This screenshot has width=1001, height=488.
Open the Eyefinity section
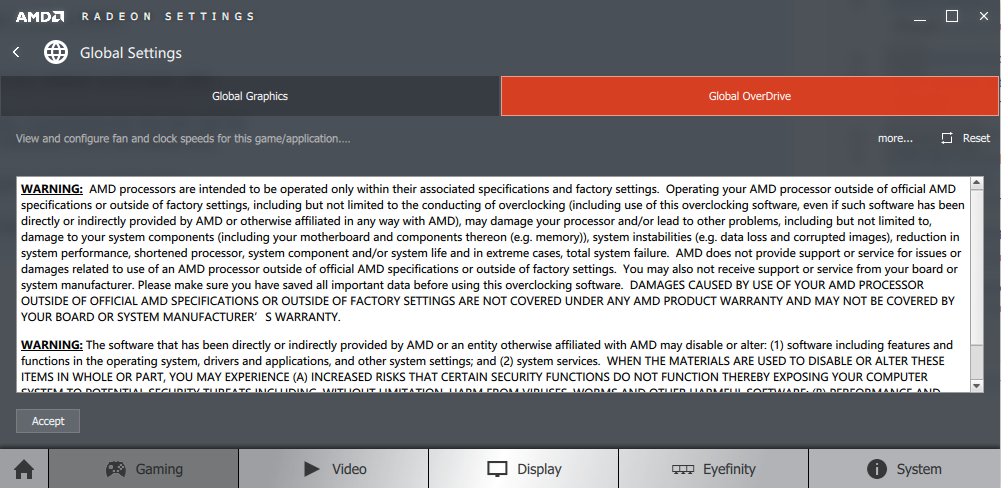[x=713, y=469]
